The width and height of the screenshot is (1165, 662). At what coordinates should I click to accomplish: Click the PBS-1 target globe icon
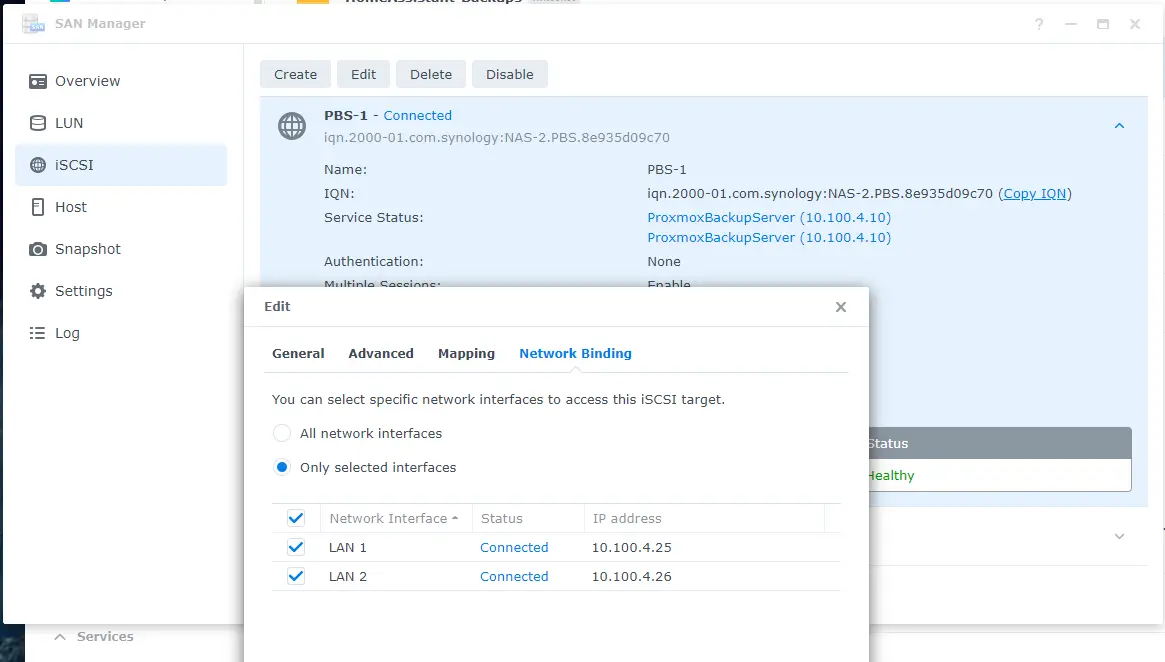[292, 126]
